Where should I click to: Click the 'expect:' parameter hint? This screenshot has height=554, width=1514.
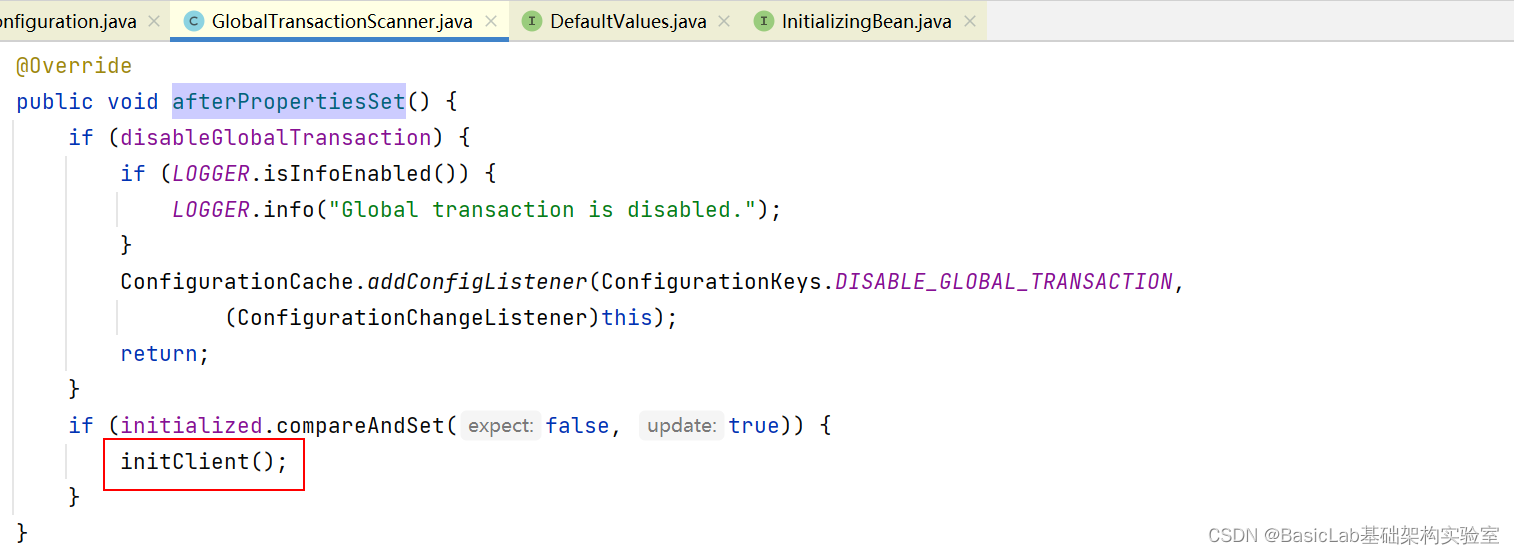click(x=501, y=425)
